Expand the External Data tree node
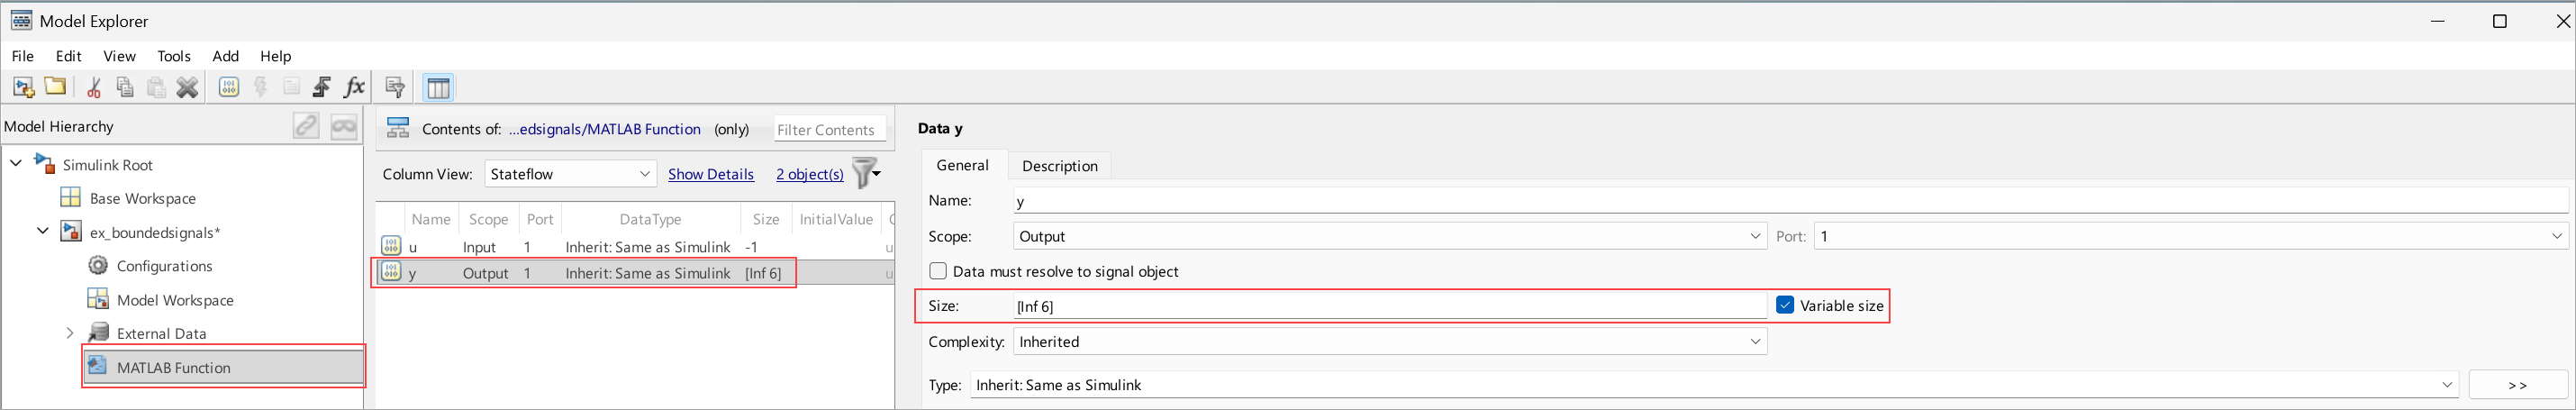 [70, 333]
